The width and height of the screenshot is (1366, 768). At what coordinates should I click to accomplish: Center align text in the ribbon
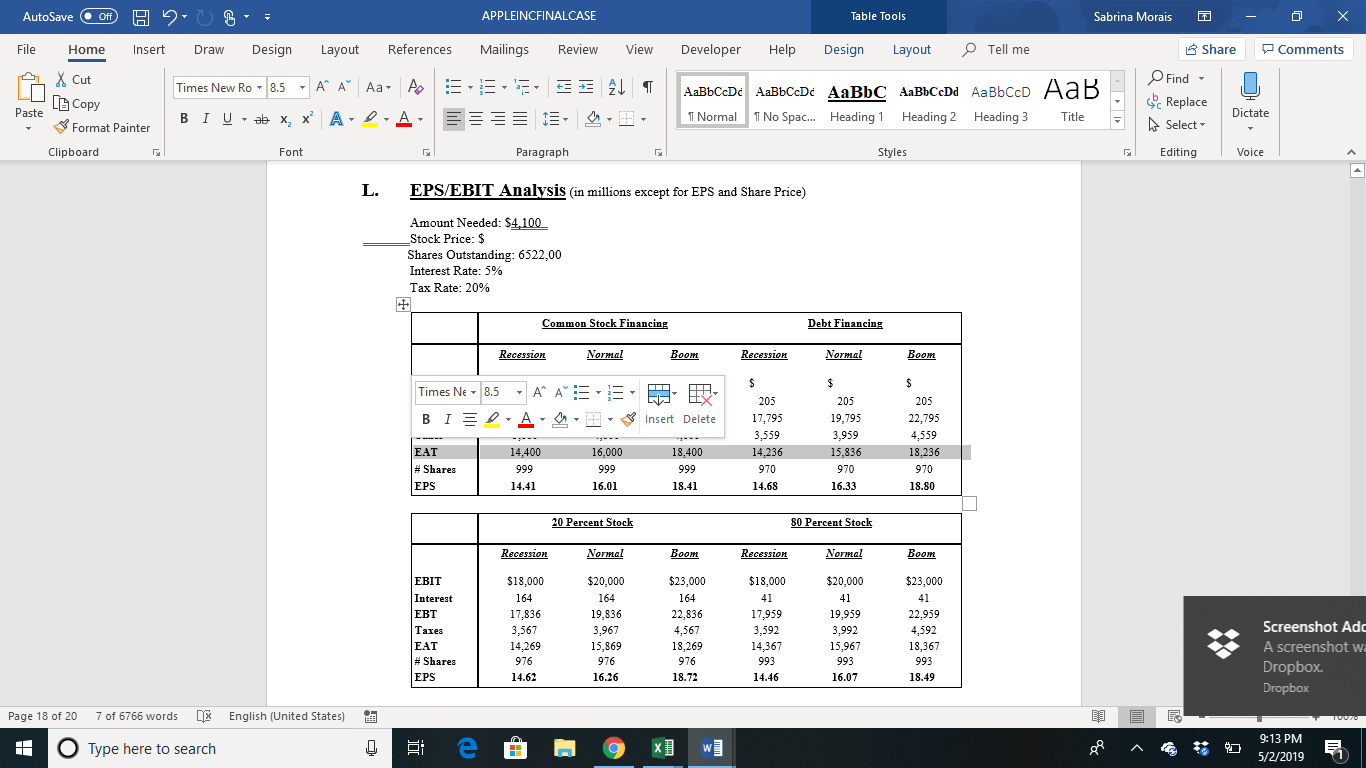click(x=476, y=120)
